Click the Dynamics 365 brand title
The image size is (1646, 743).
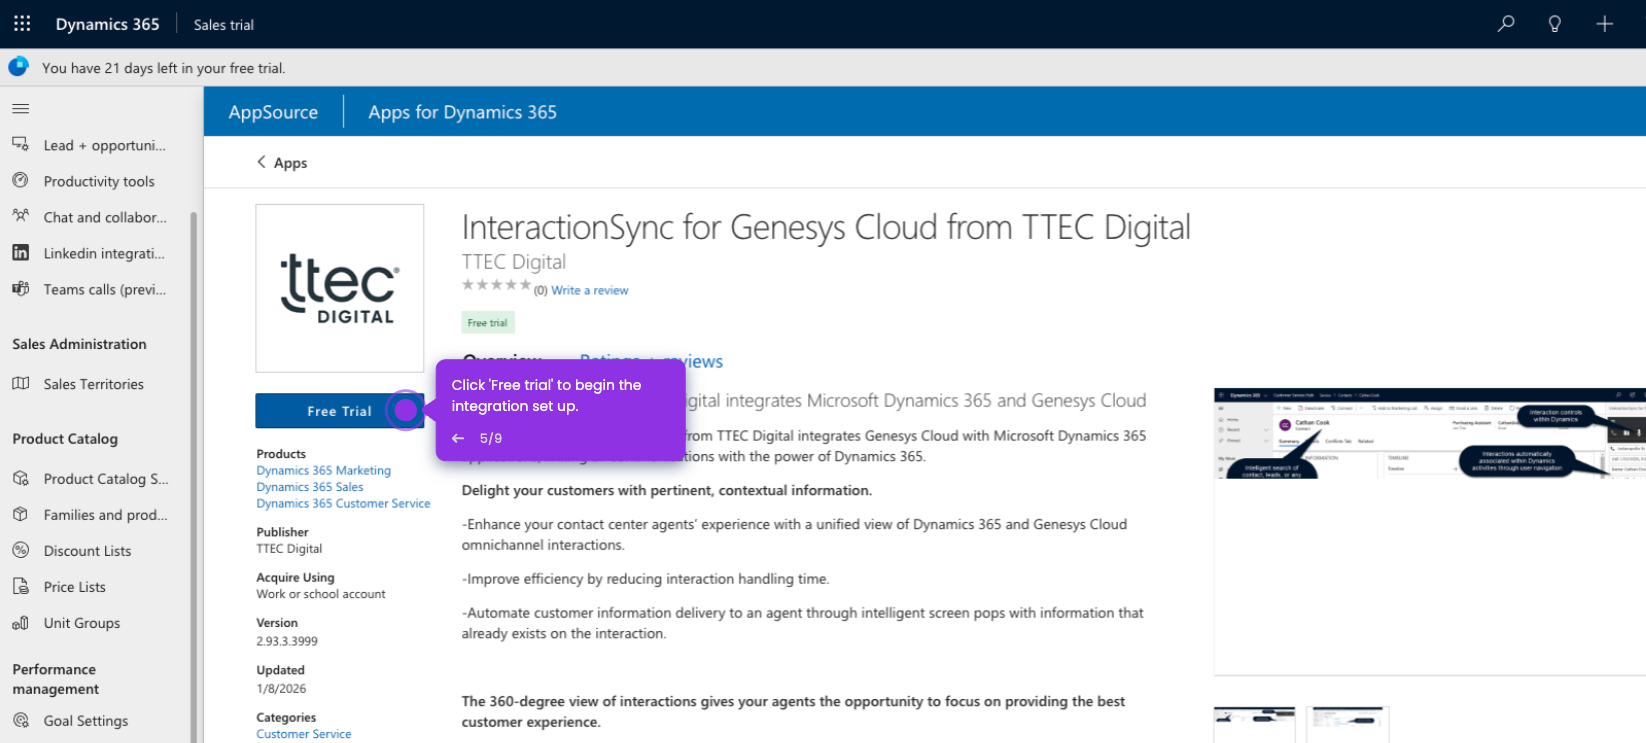pos(108,24)
